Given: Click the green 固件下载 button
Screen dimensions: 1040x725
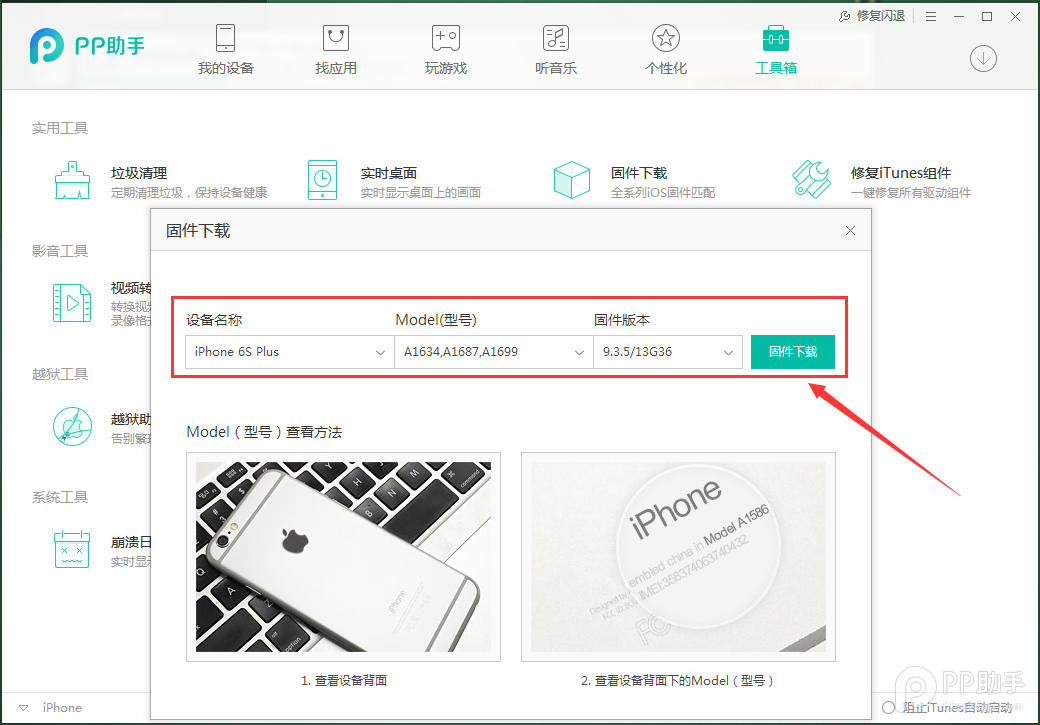Looking at the screenshot, I should click(x=793, y=352).
